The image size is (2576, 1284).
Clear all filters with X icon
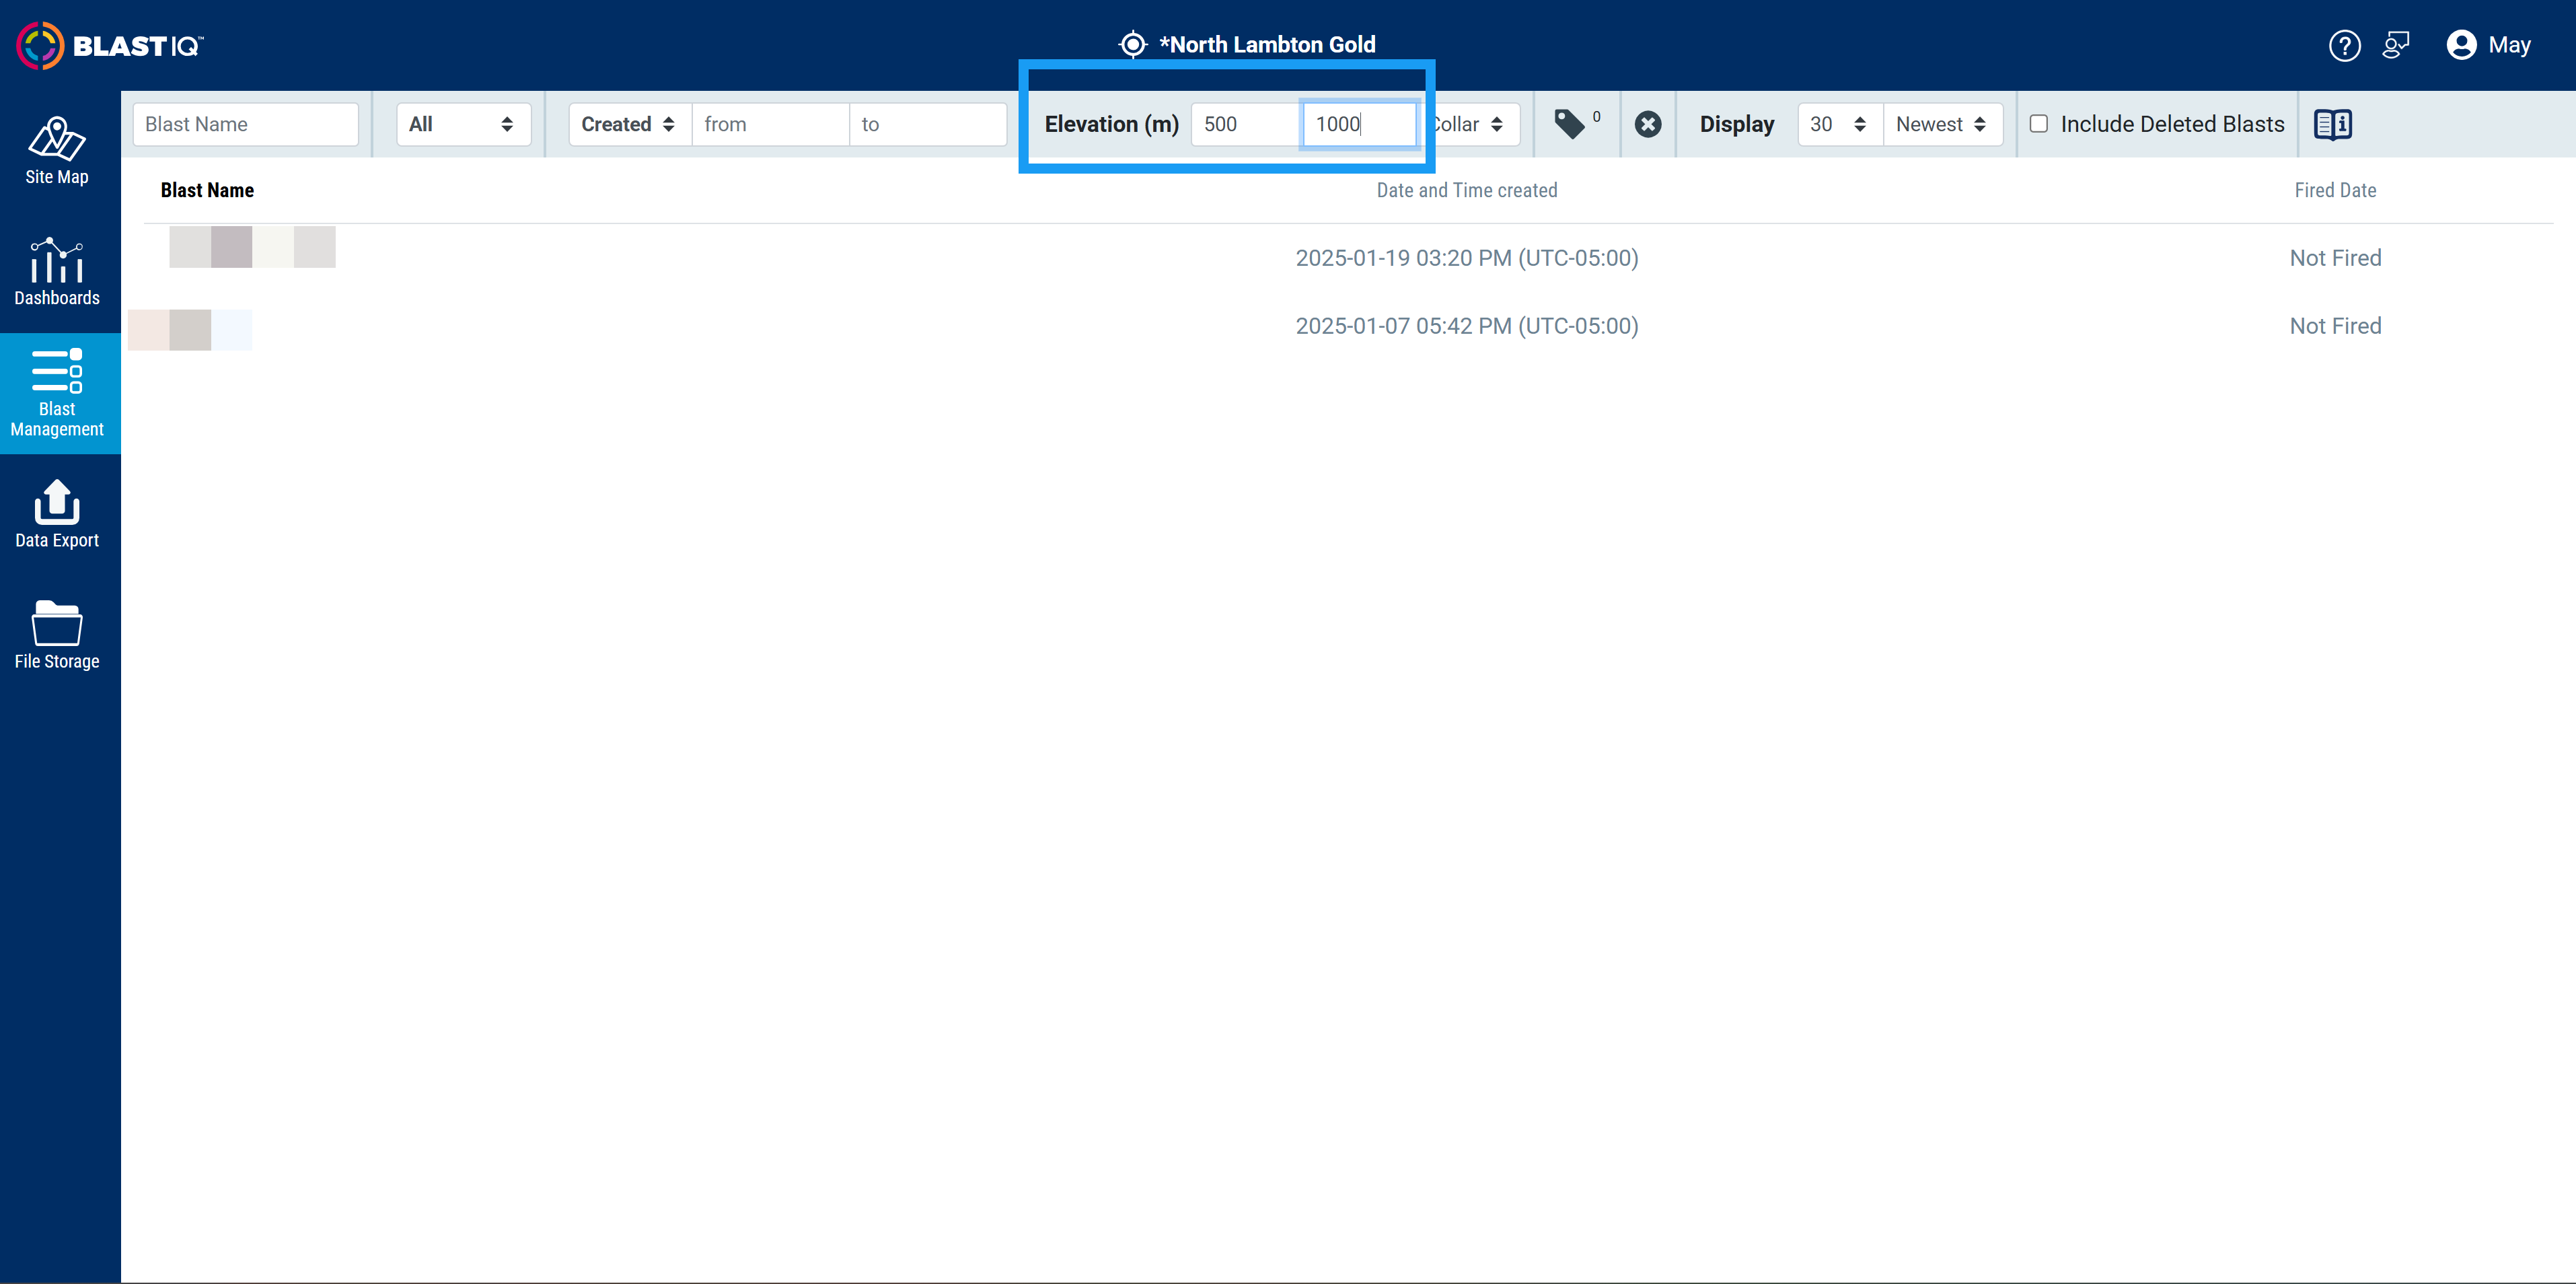click(x=1647, y=124)
